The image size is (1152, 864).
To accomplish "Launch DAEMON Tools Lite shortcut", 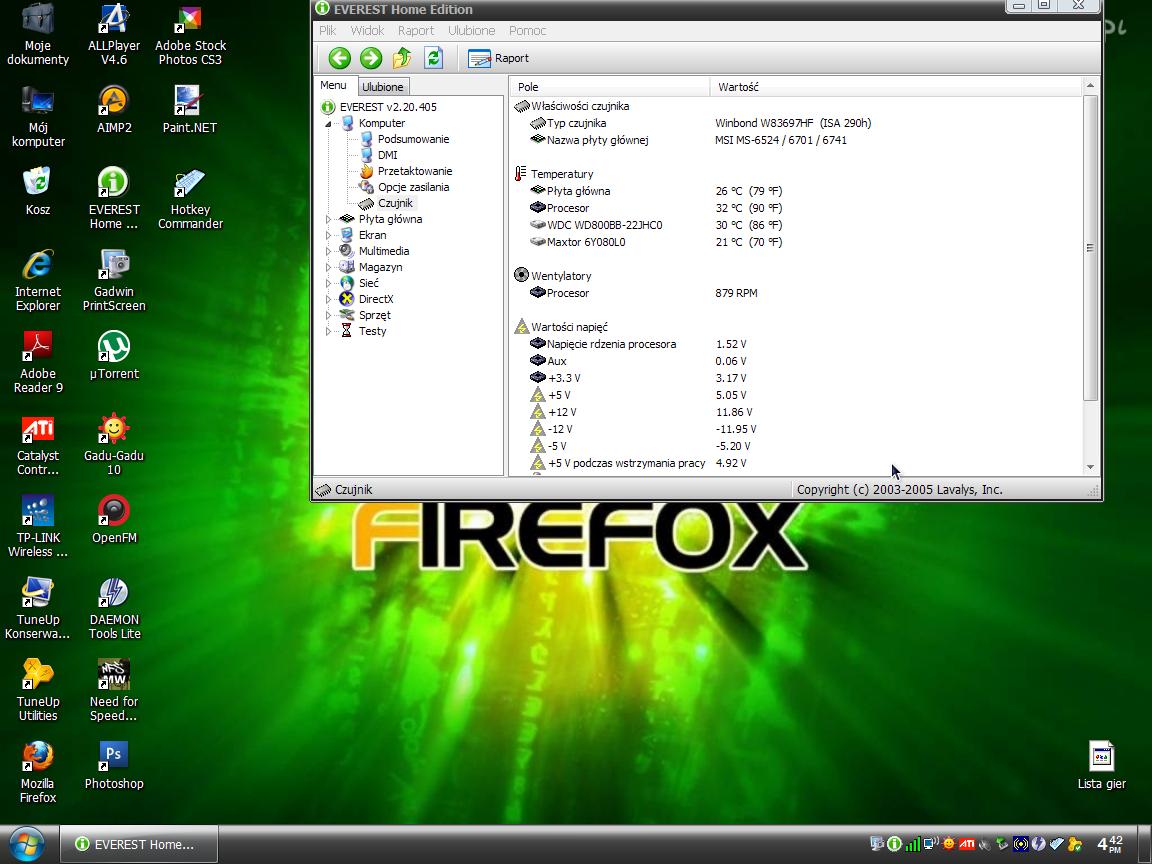I will point(114,608).
